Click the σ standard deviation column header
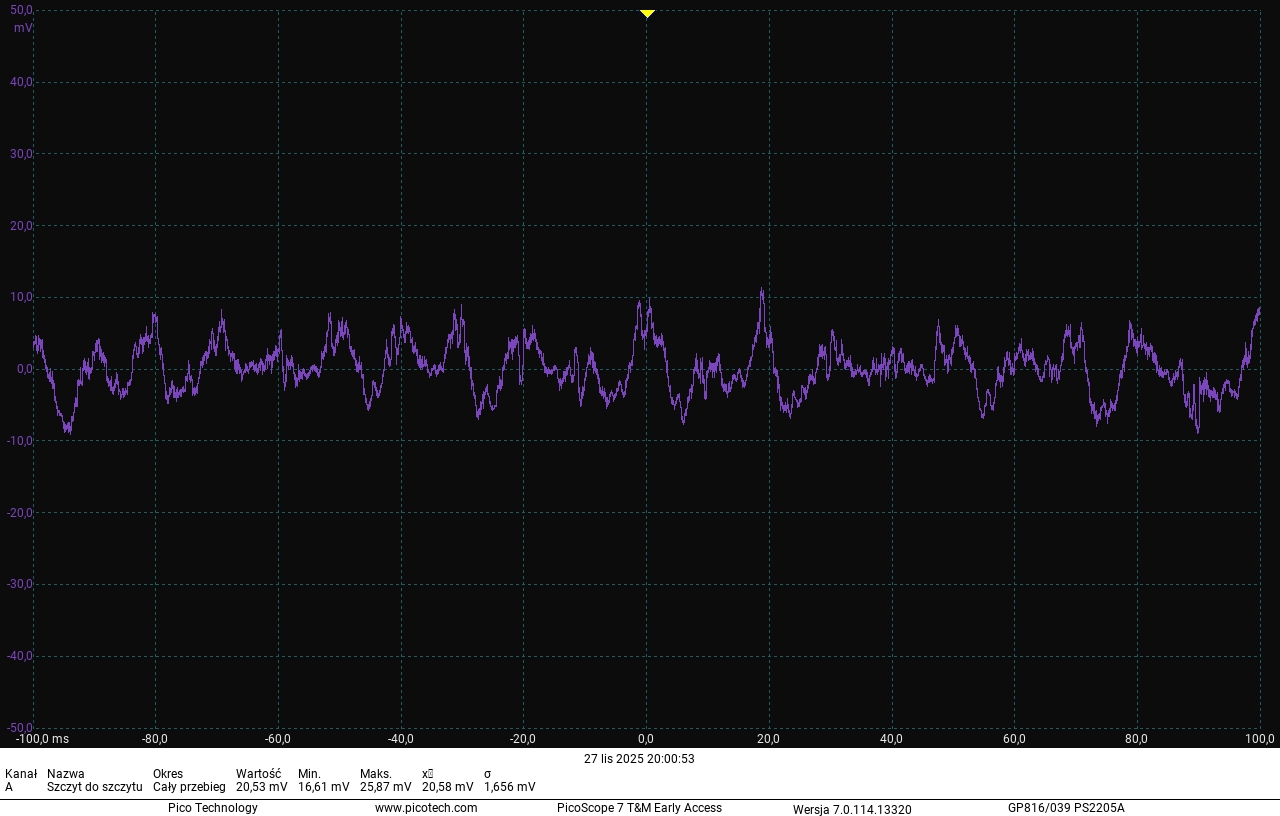The width and height of the screenshot is (1280, 816). click(487, 774)
